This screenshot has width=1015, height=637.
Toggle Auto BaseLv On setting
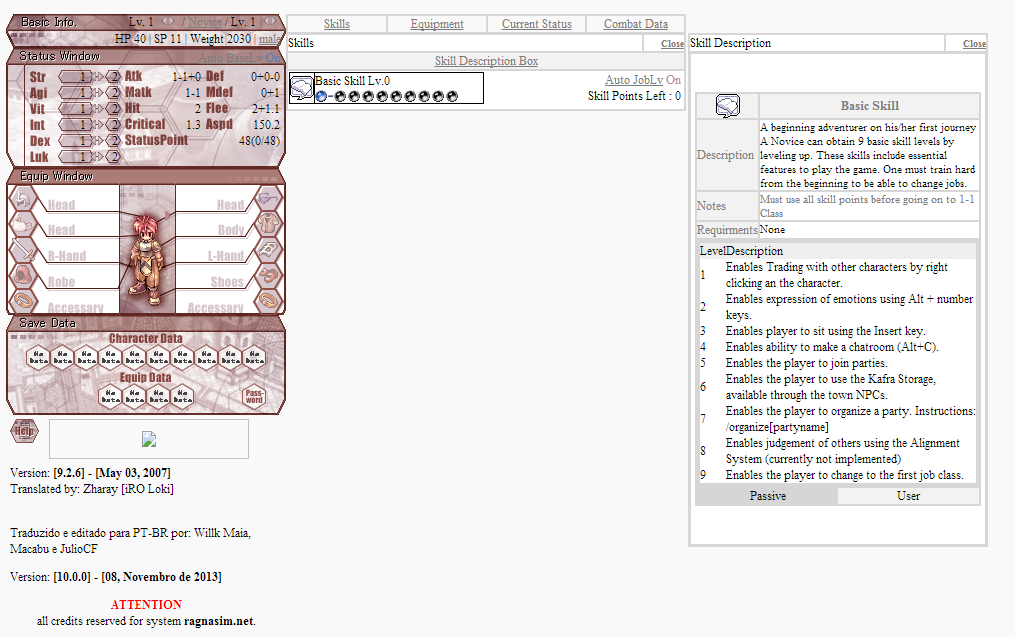pyautogui.click(x=240, y=58)
